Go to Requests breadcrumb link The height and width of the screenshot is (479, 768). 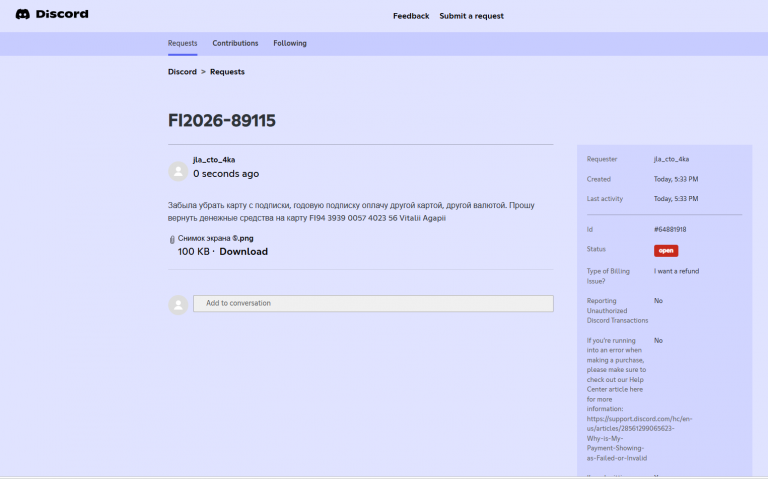coord(227,72)
